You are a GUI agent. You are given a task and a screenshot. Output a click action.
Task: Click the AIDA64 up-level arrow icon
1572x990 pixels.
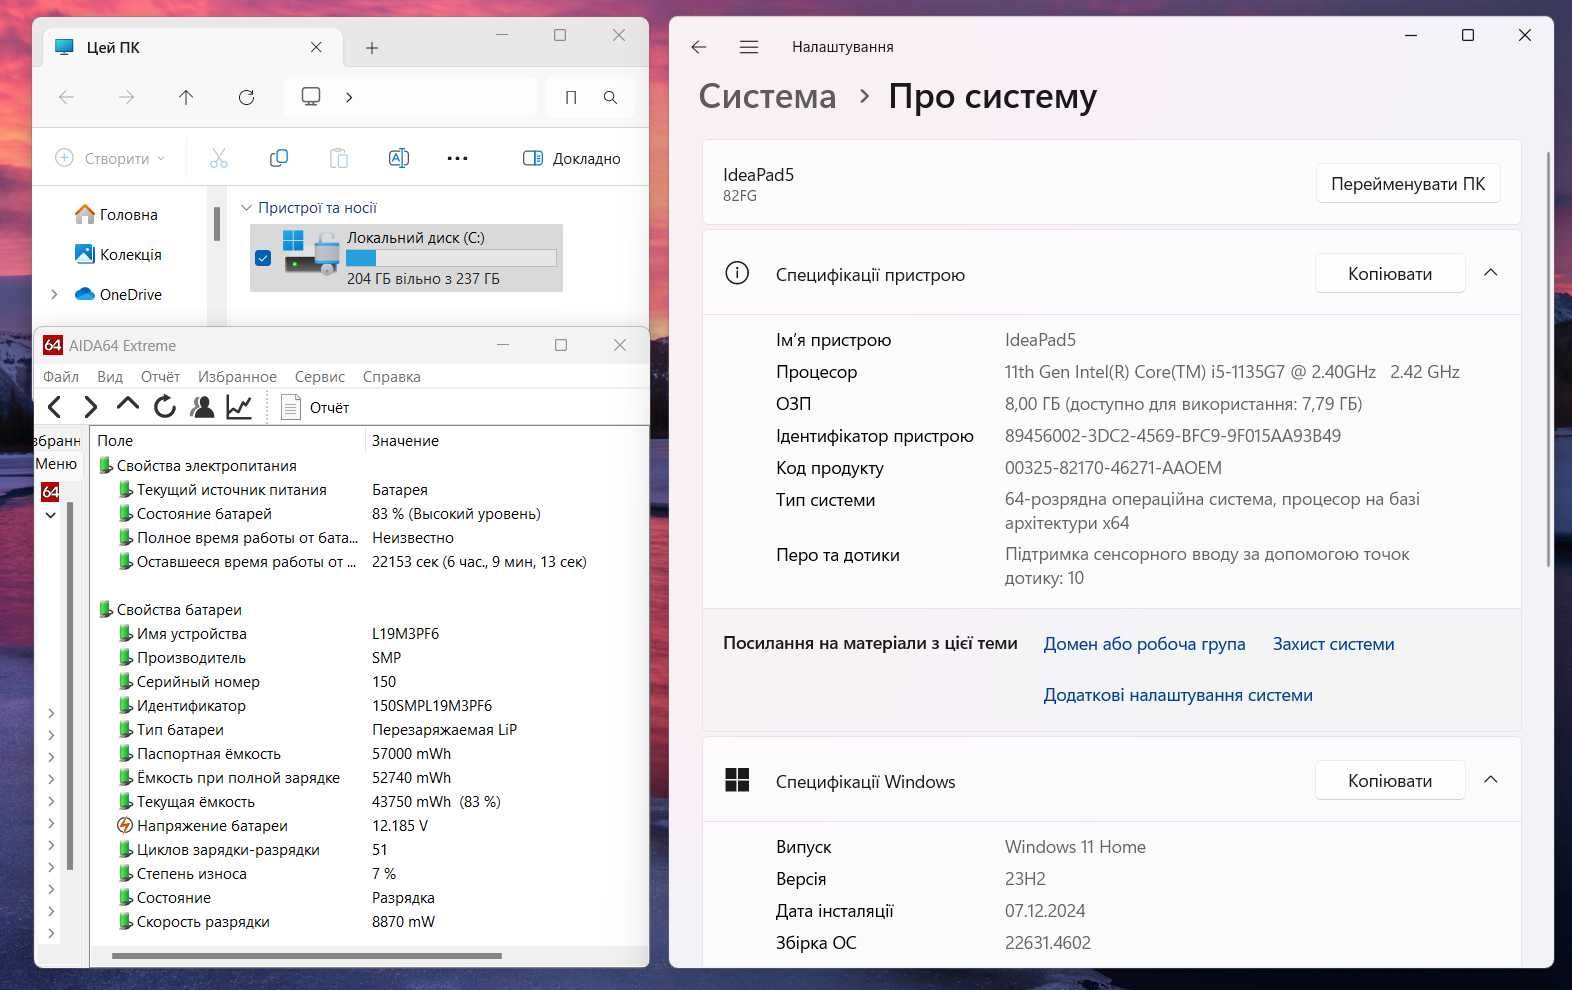click(127, 405)
